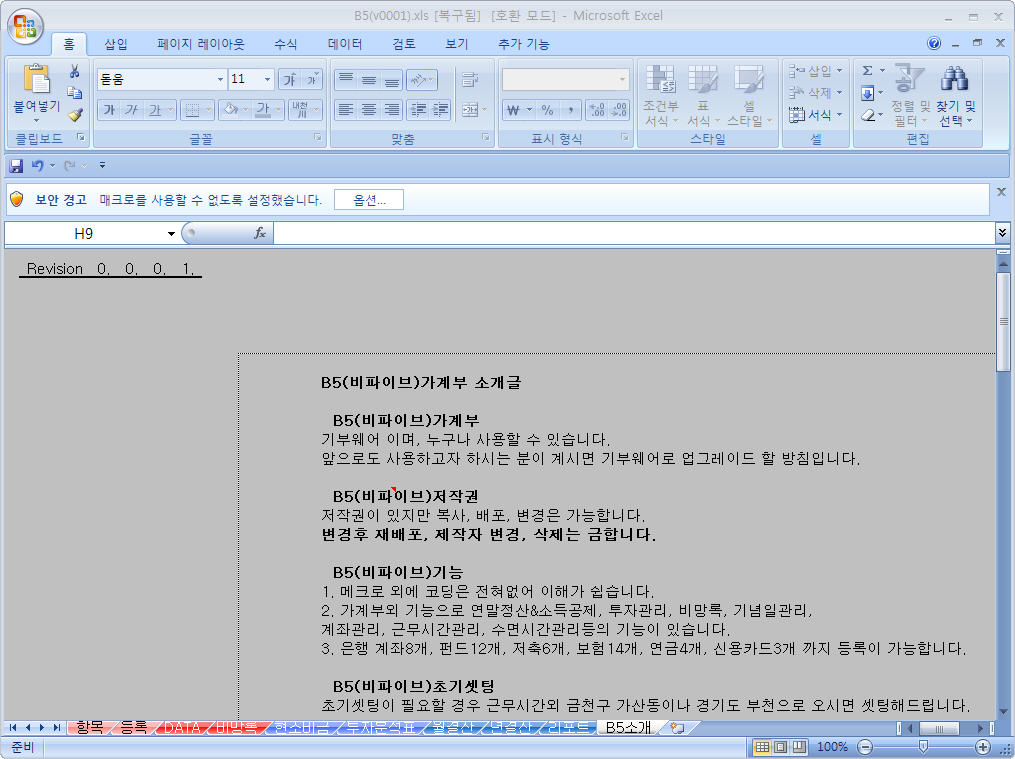Click the 100% zoom level button
Image resolution: width=1015 pixels, height=759 pixels.
click(832, 747)
